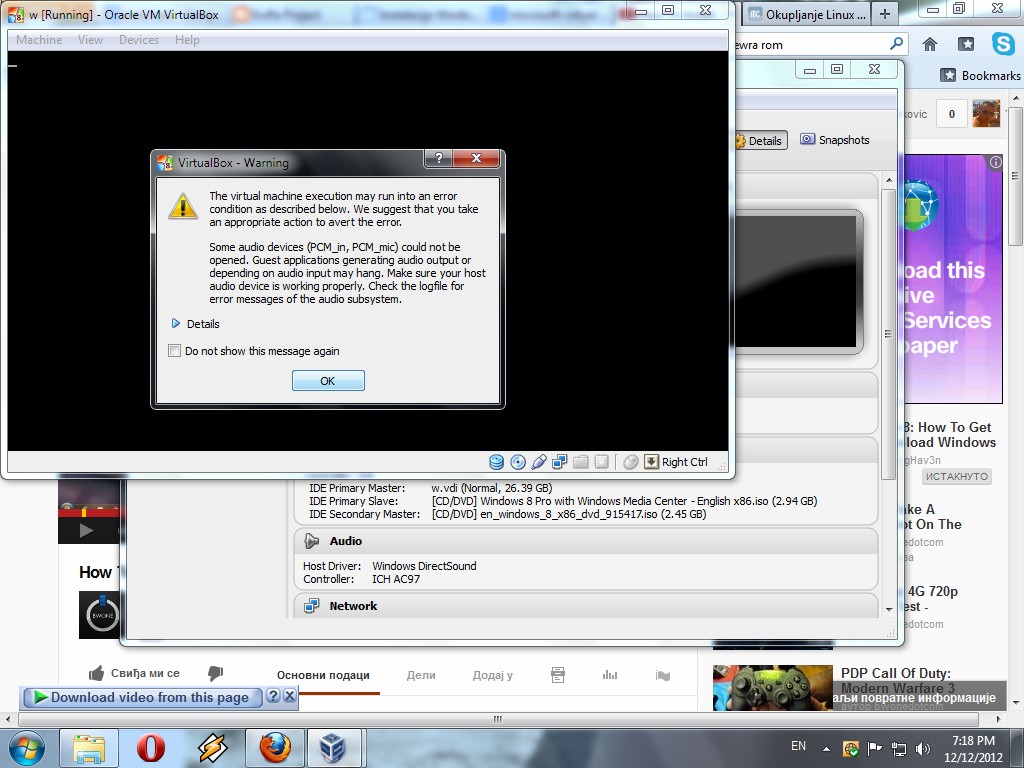Click the game controller video thumbnail
Viewport: 1024px width, 768px height.
coord(773,688)
